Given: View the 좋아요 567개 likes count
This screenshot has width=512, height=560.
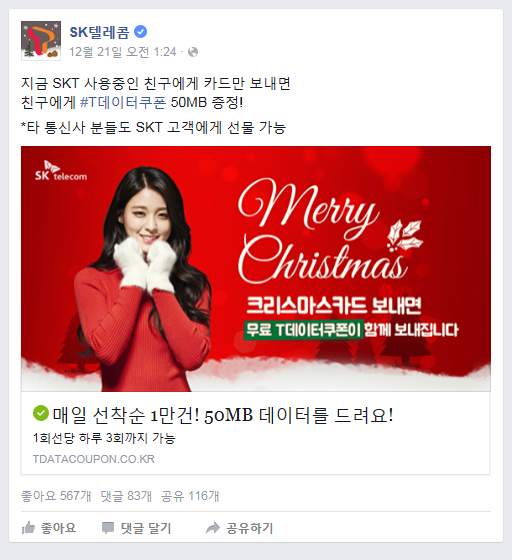Looking at the screenshot, I should pos(56,496).
